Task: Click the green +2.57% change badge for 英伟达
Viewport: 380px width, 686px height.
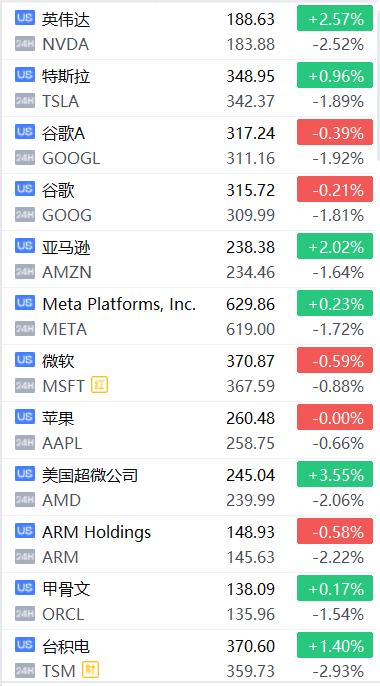Action: (x=335, y=18)
